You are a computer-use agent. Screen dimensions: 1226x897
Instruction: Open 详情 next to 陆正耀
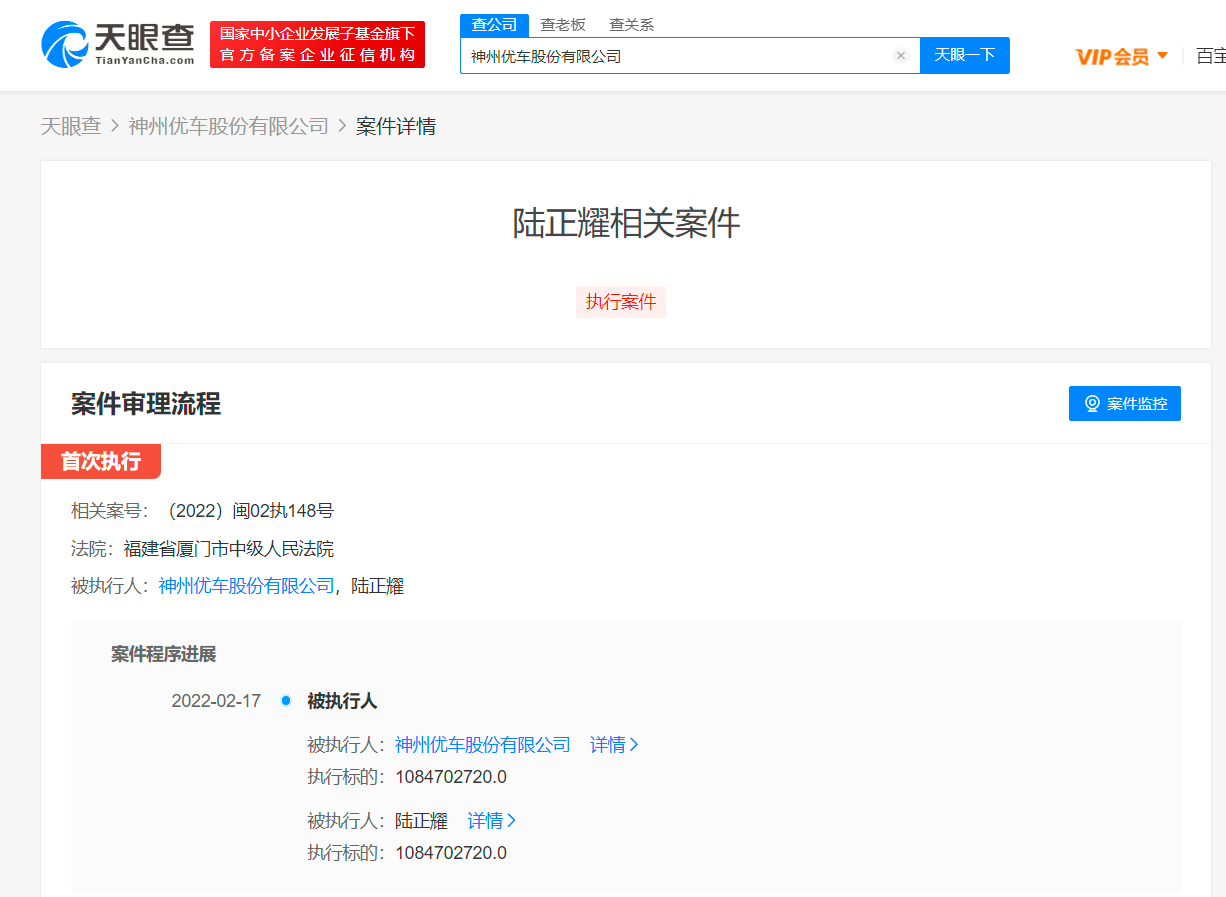491,821
